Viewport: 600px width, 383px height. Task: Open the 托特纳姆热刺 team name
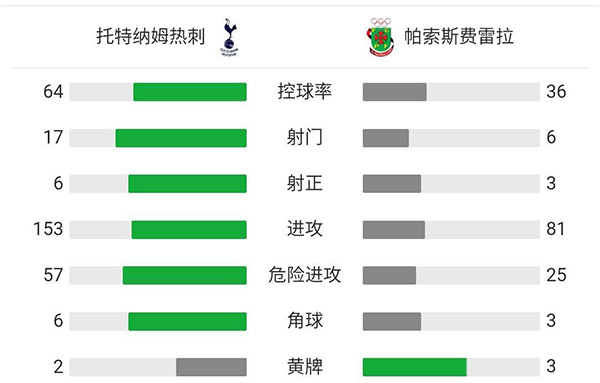click(x=151, y=36)
